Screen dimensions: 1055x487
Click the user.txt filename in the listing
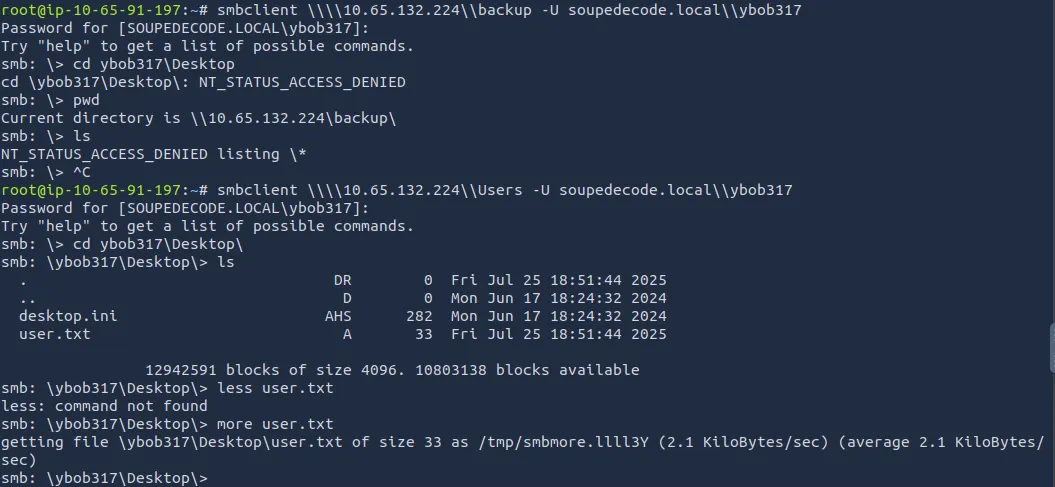tap(54, 334)
